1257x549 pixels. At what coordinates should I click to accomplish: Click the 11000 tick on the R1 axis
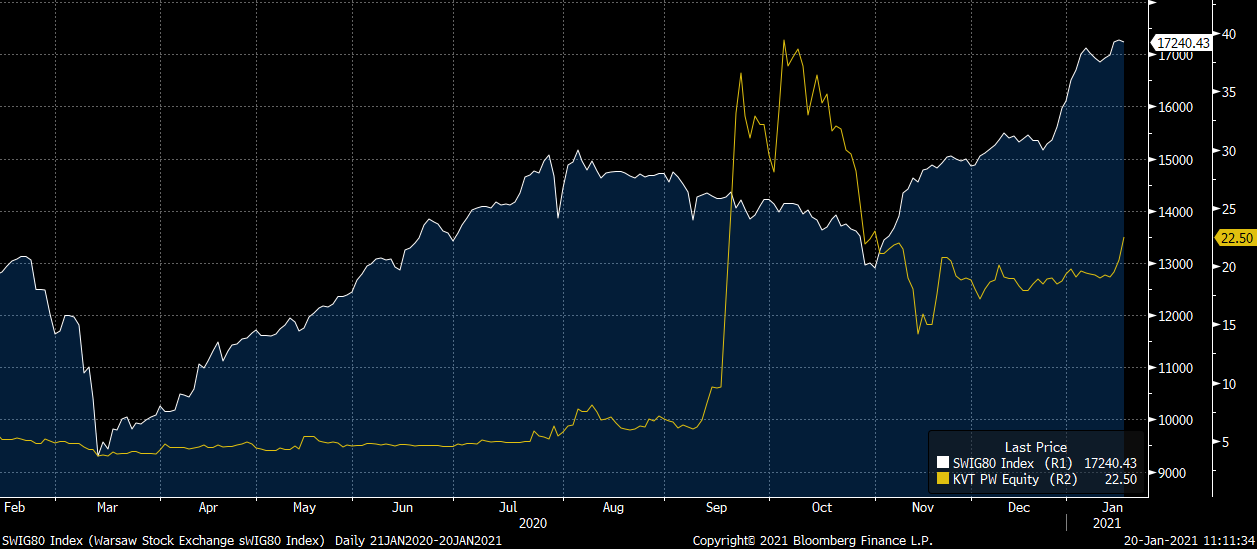(x=1173, y=368)
